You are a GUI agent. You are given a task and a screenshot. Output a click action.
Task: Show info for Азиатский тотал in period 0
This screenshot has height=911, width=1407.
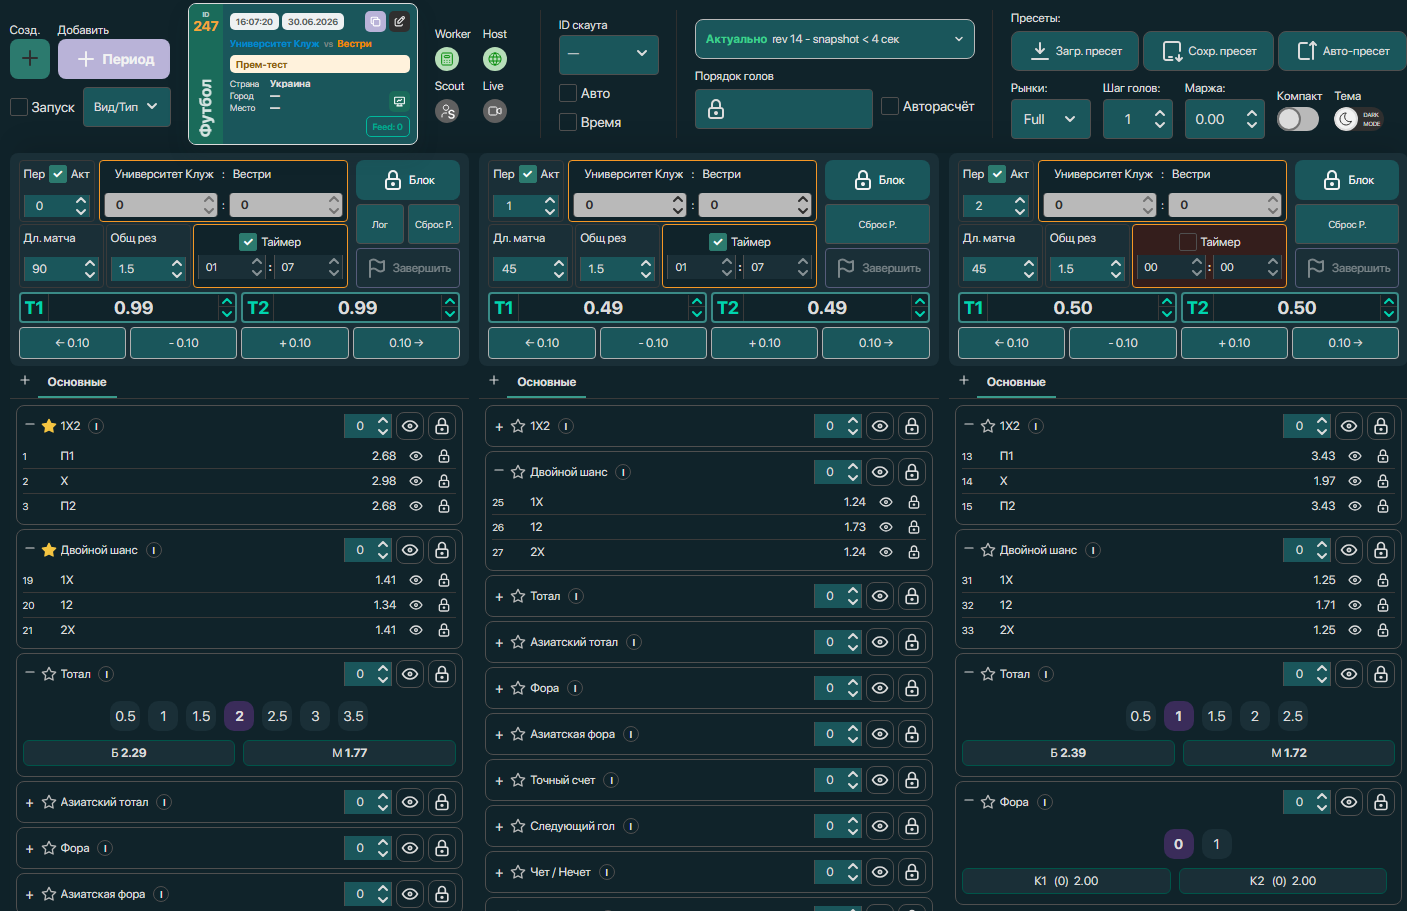[x=164, y=802]
